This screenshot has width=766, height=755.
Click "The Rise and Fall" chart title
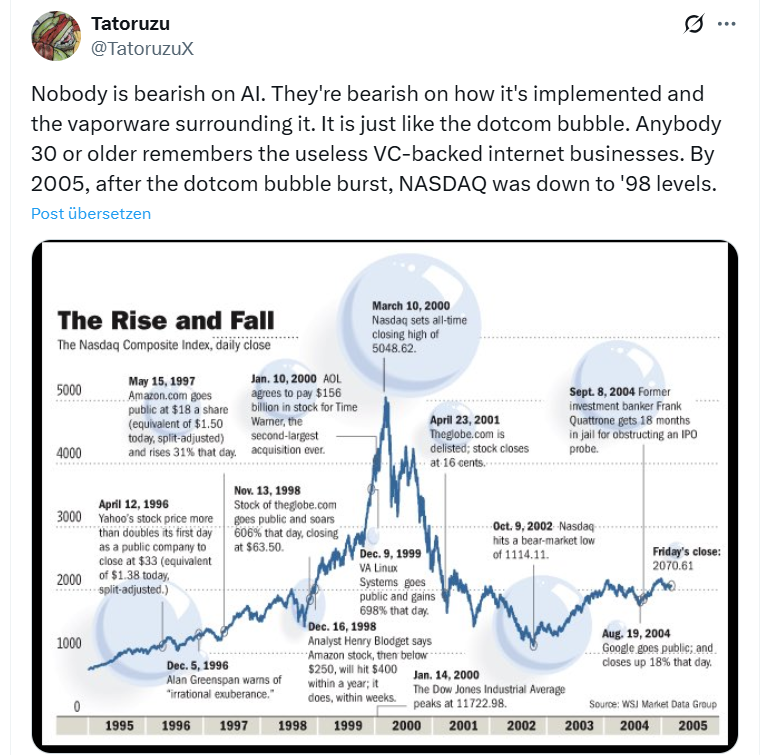pos(165,321)
